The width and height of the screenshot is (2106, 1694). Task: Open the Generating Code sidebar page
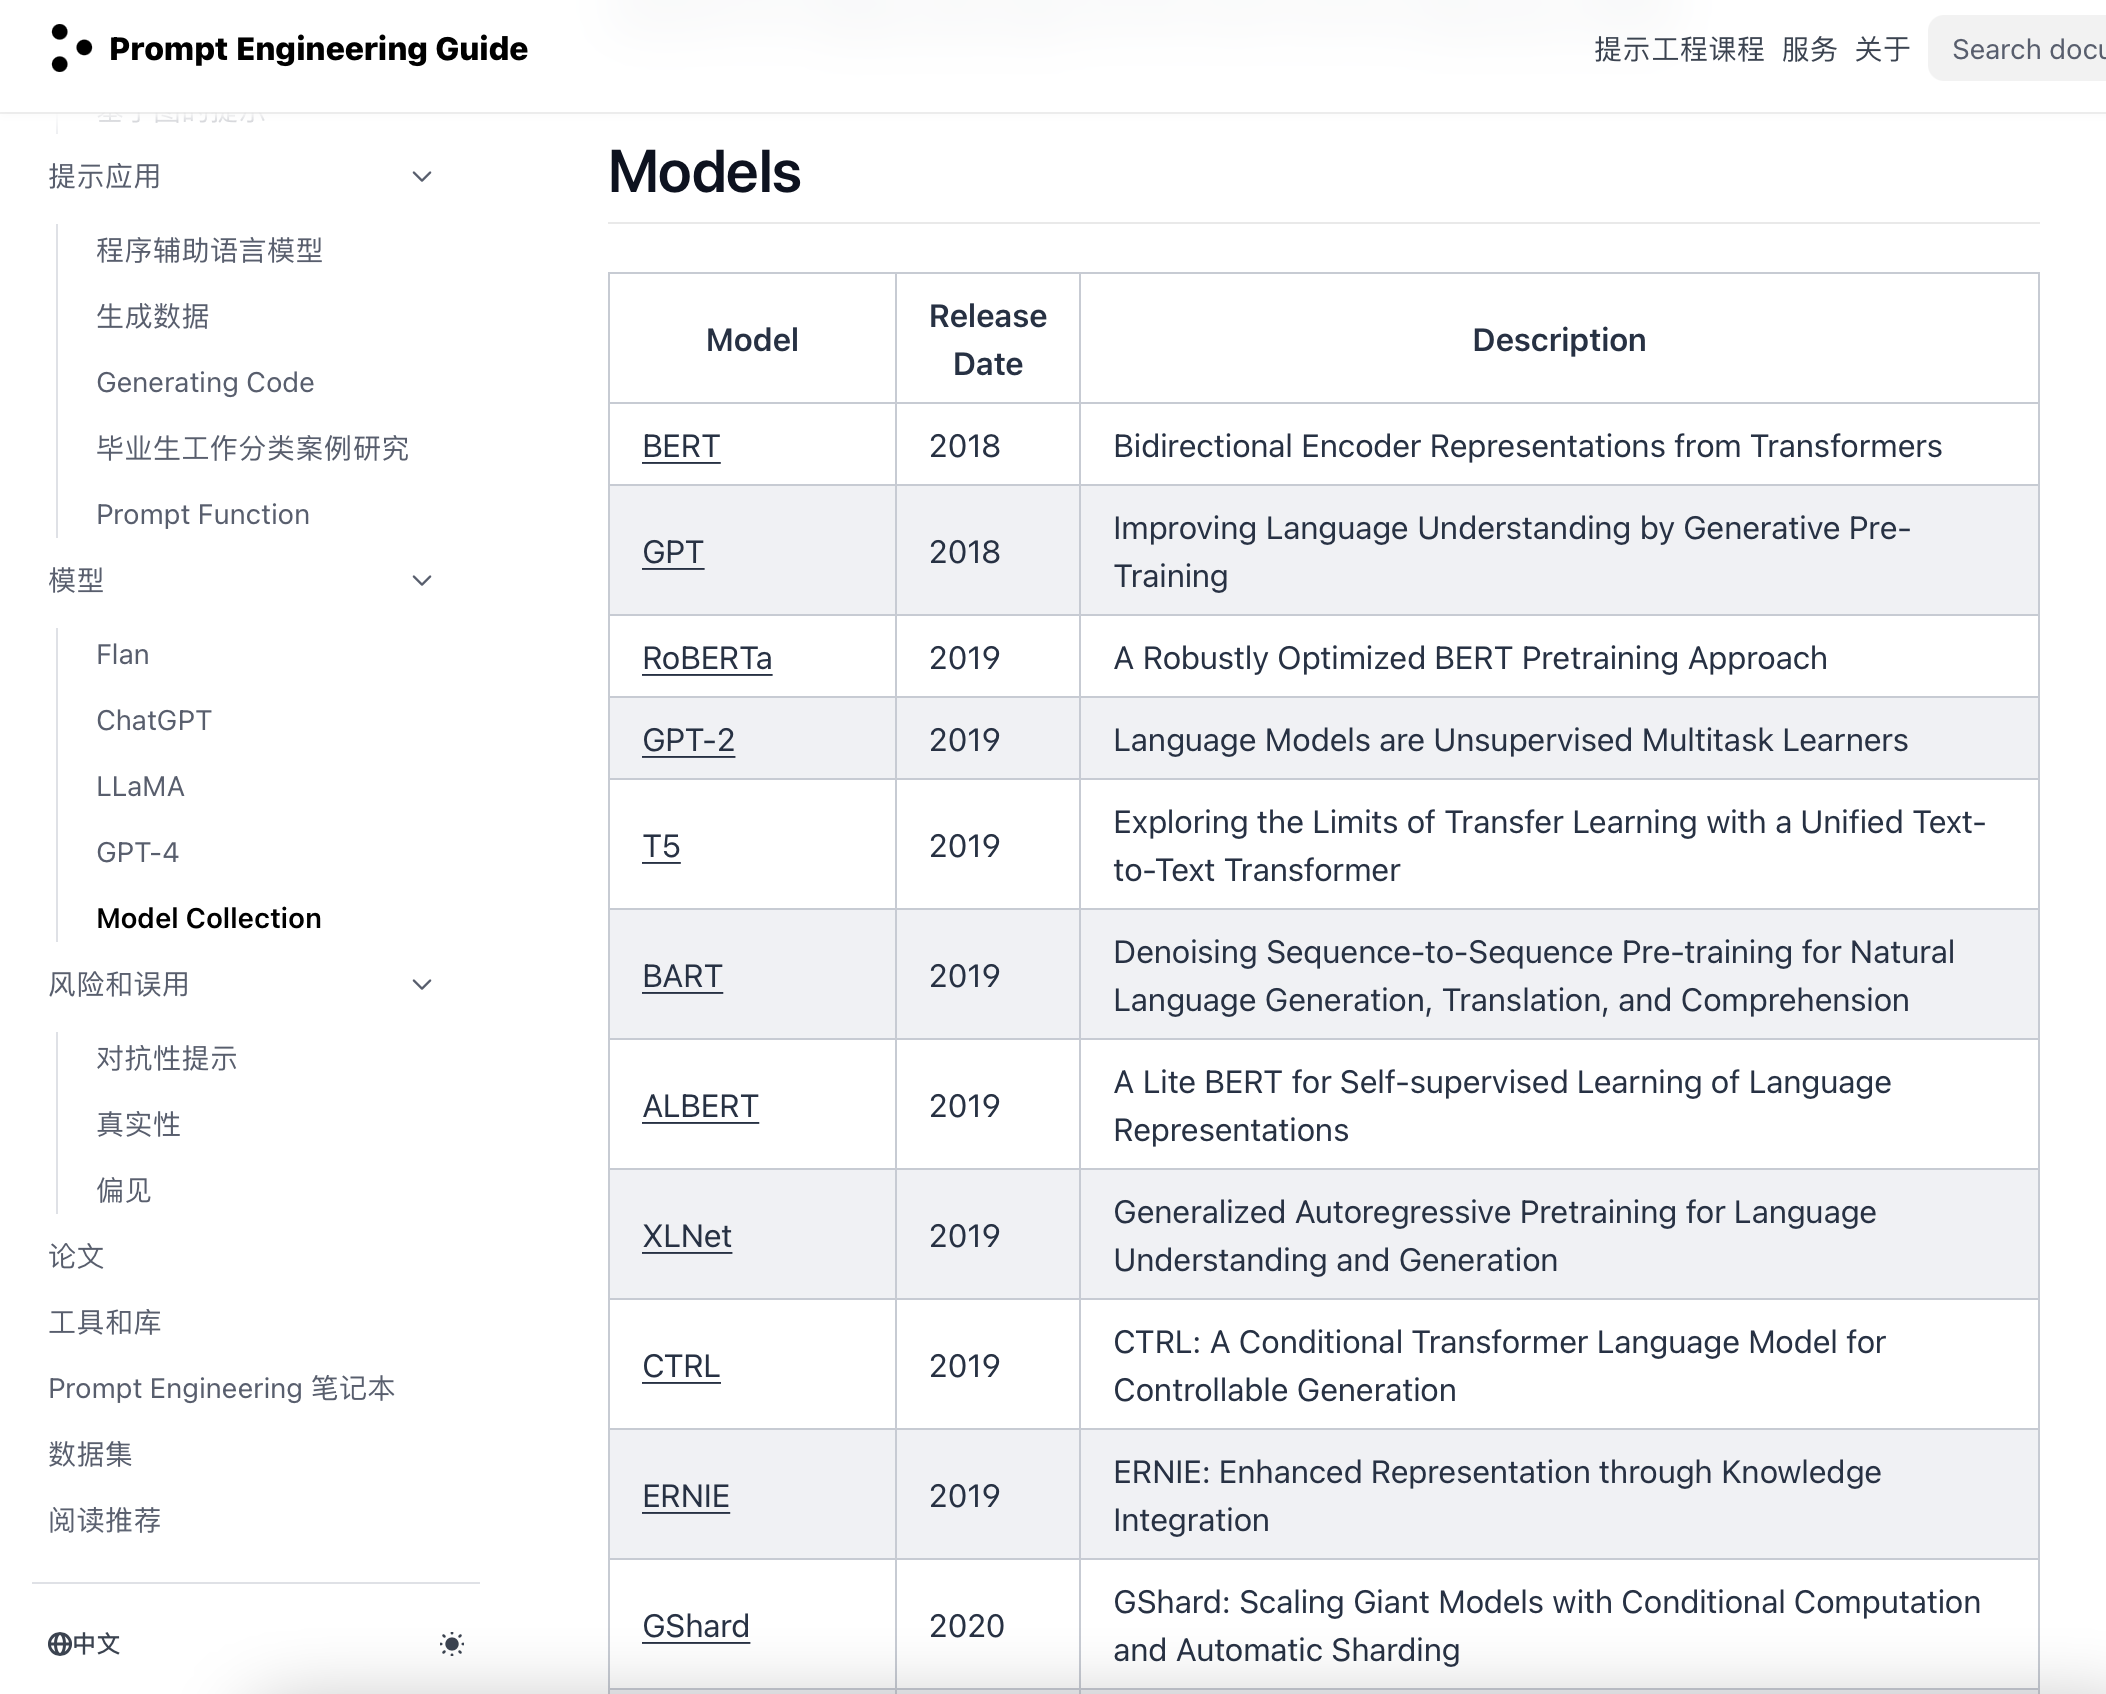pyautogui.click(x=205, y=383)
